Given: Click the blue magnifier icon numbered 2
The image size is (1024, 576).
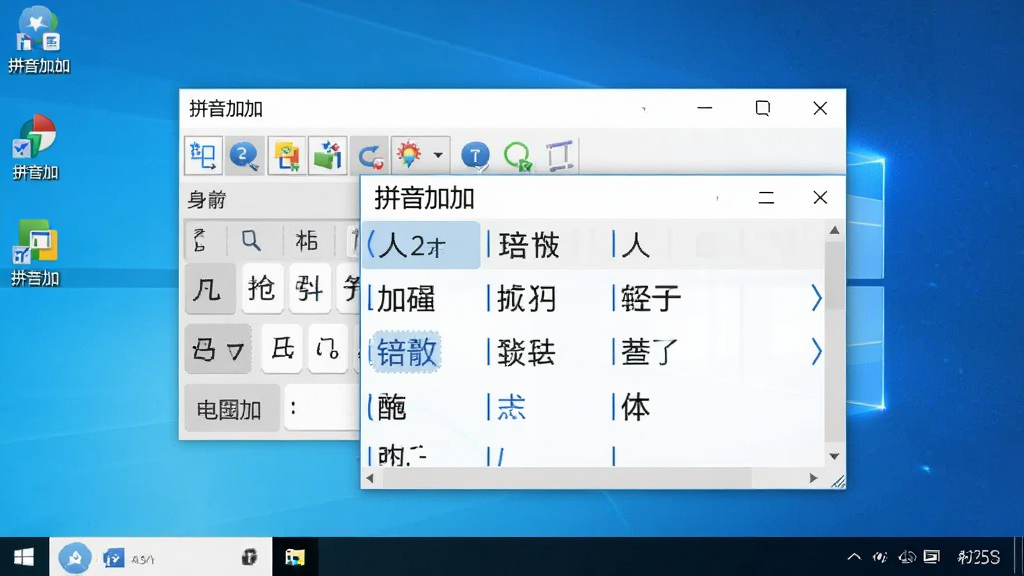Looking at the screenshot, I should click(x=244, y=155).
